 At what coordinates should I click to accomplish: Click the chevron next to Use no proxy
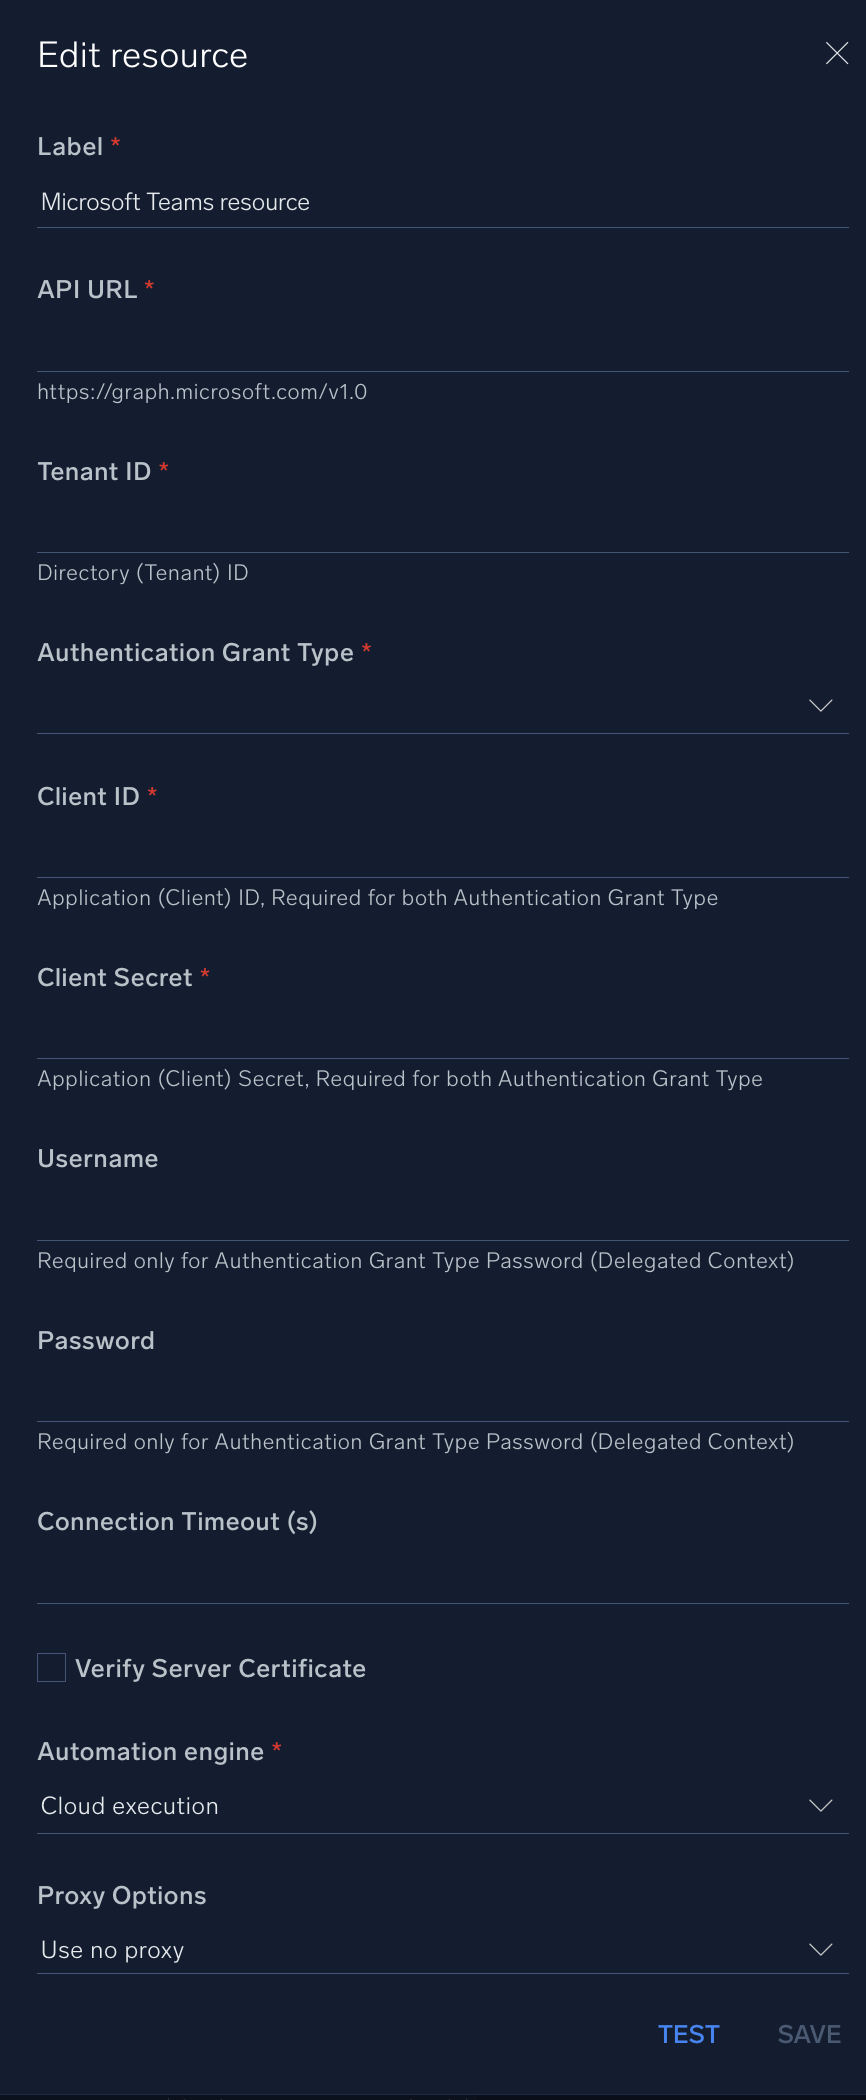pyautogui.click(x=820, y=1948)
